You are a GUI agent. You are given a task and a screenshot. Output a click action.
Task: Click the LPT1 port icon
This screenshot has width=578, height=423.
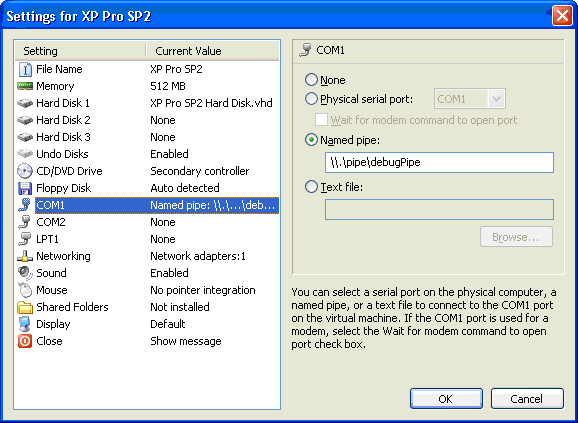[x=25, y=239]
